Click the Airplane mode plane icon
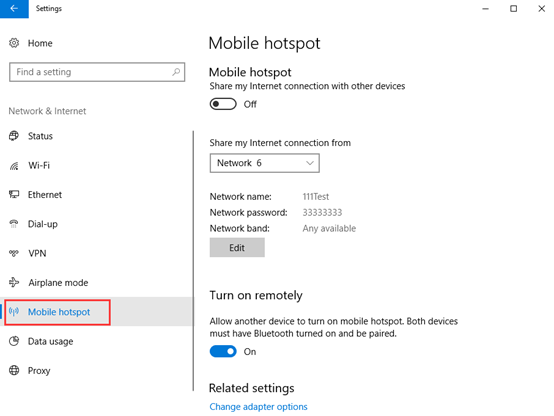This screenshot has width=554, height=416. (14, 282)
